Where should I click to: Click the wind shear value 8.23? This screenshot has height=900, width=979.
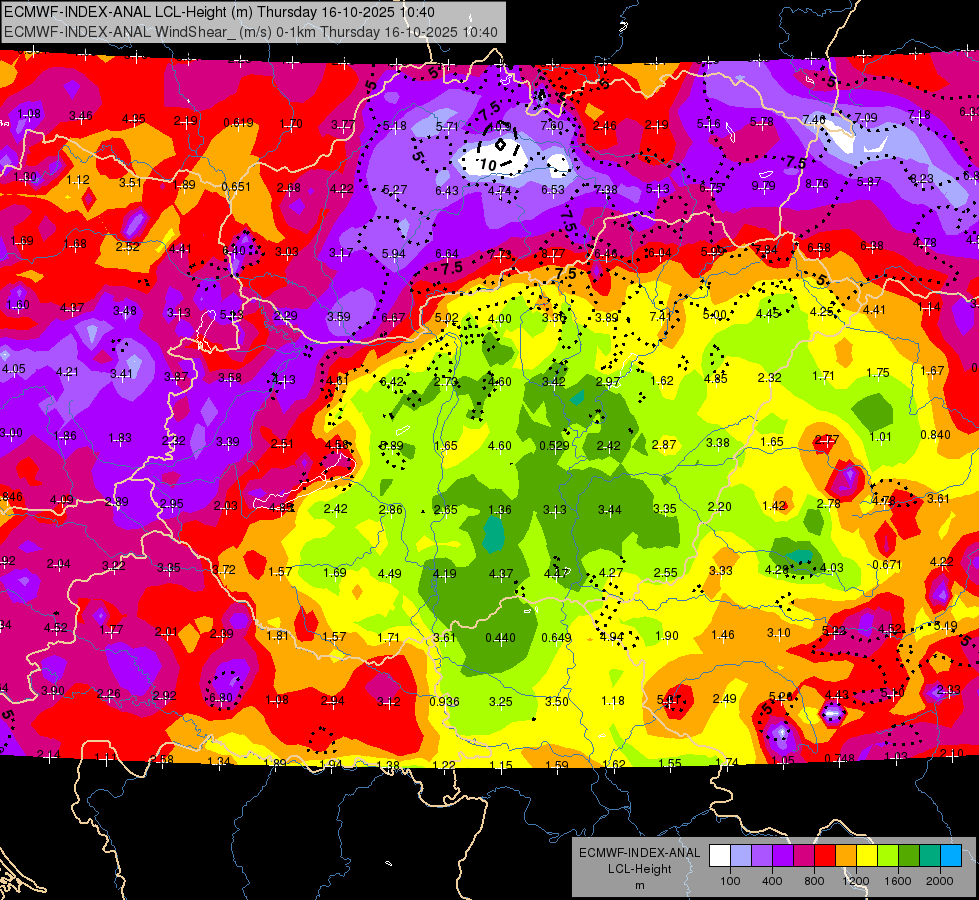[921, 179]
